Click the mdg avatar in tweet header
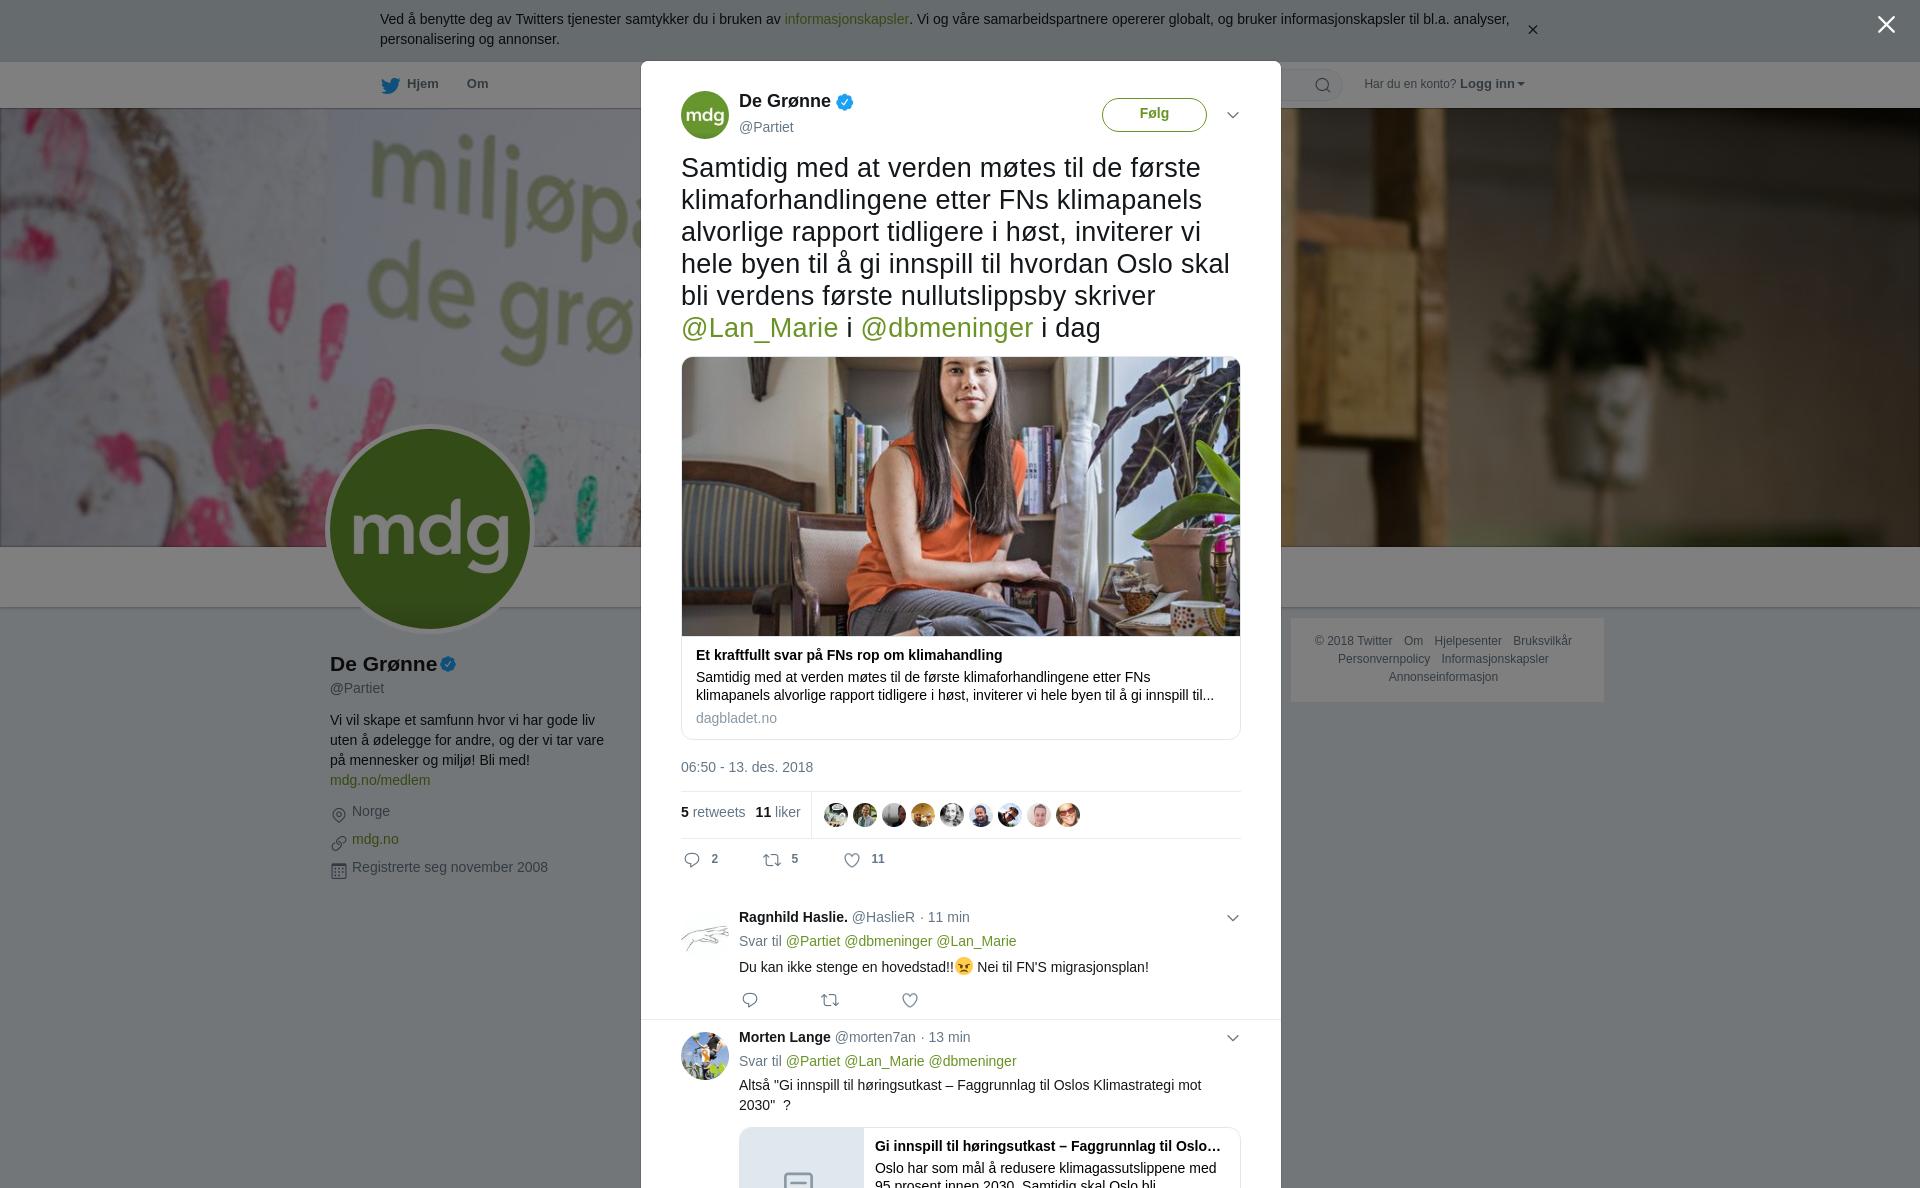Image resolution: width=1920 pixels, height=1188 pixels. pyautogui.click(x=705, y=115)
